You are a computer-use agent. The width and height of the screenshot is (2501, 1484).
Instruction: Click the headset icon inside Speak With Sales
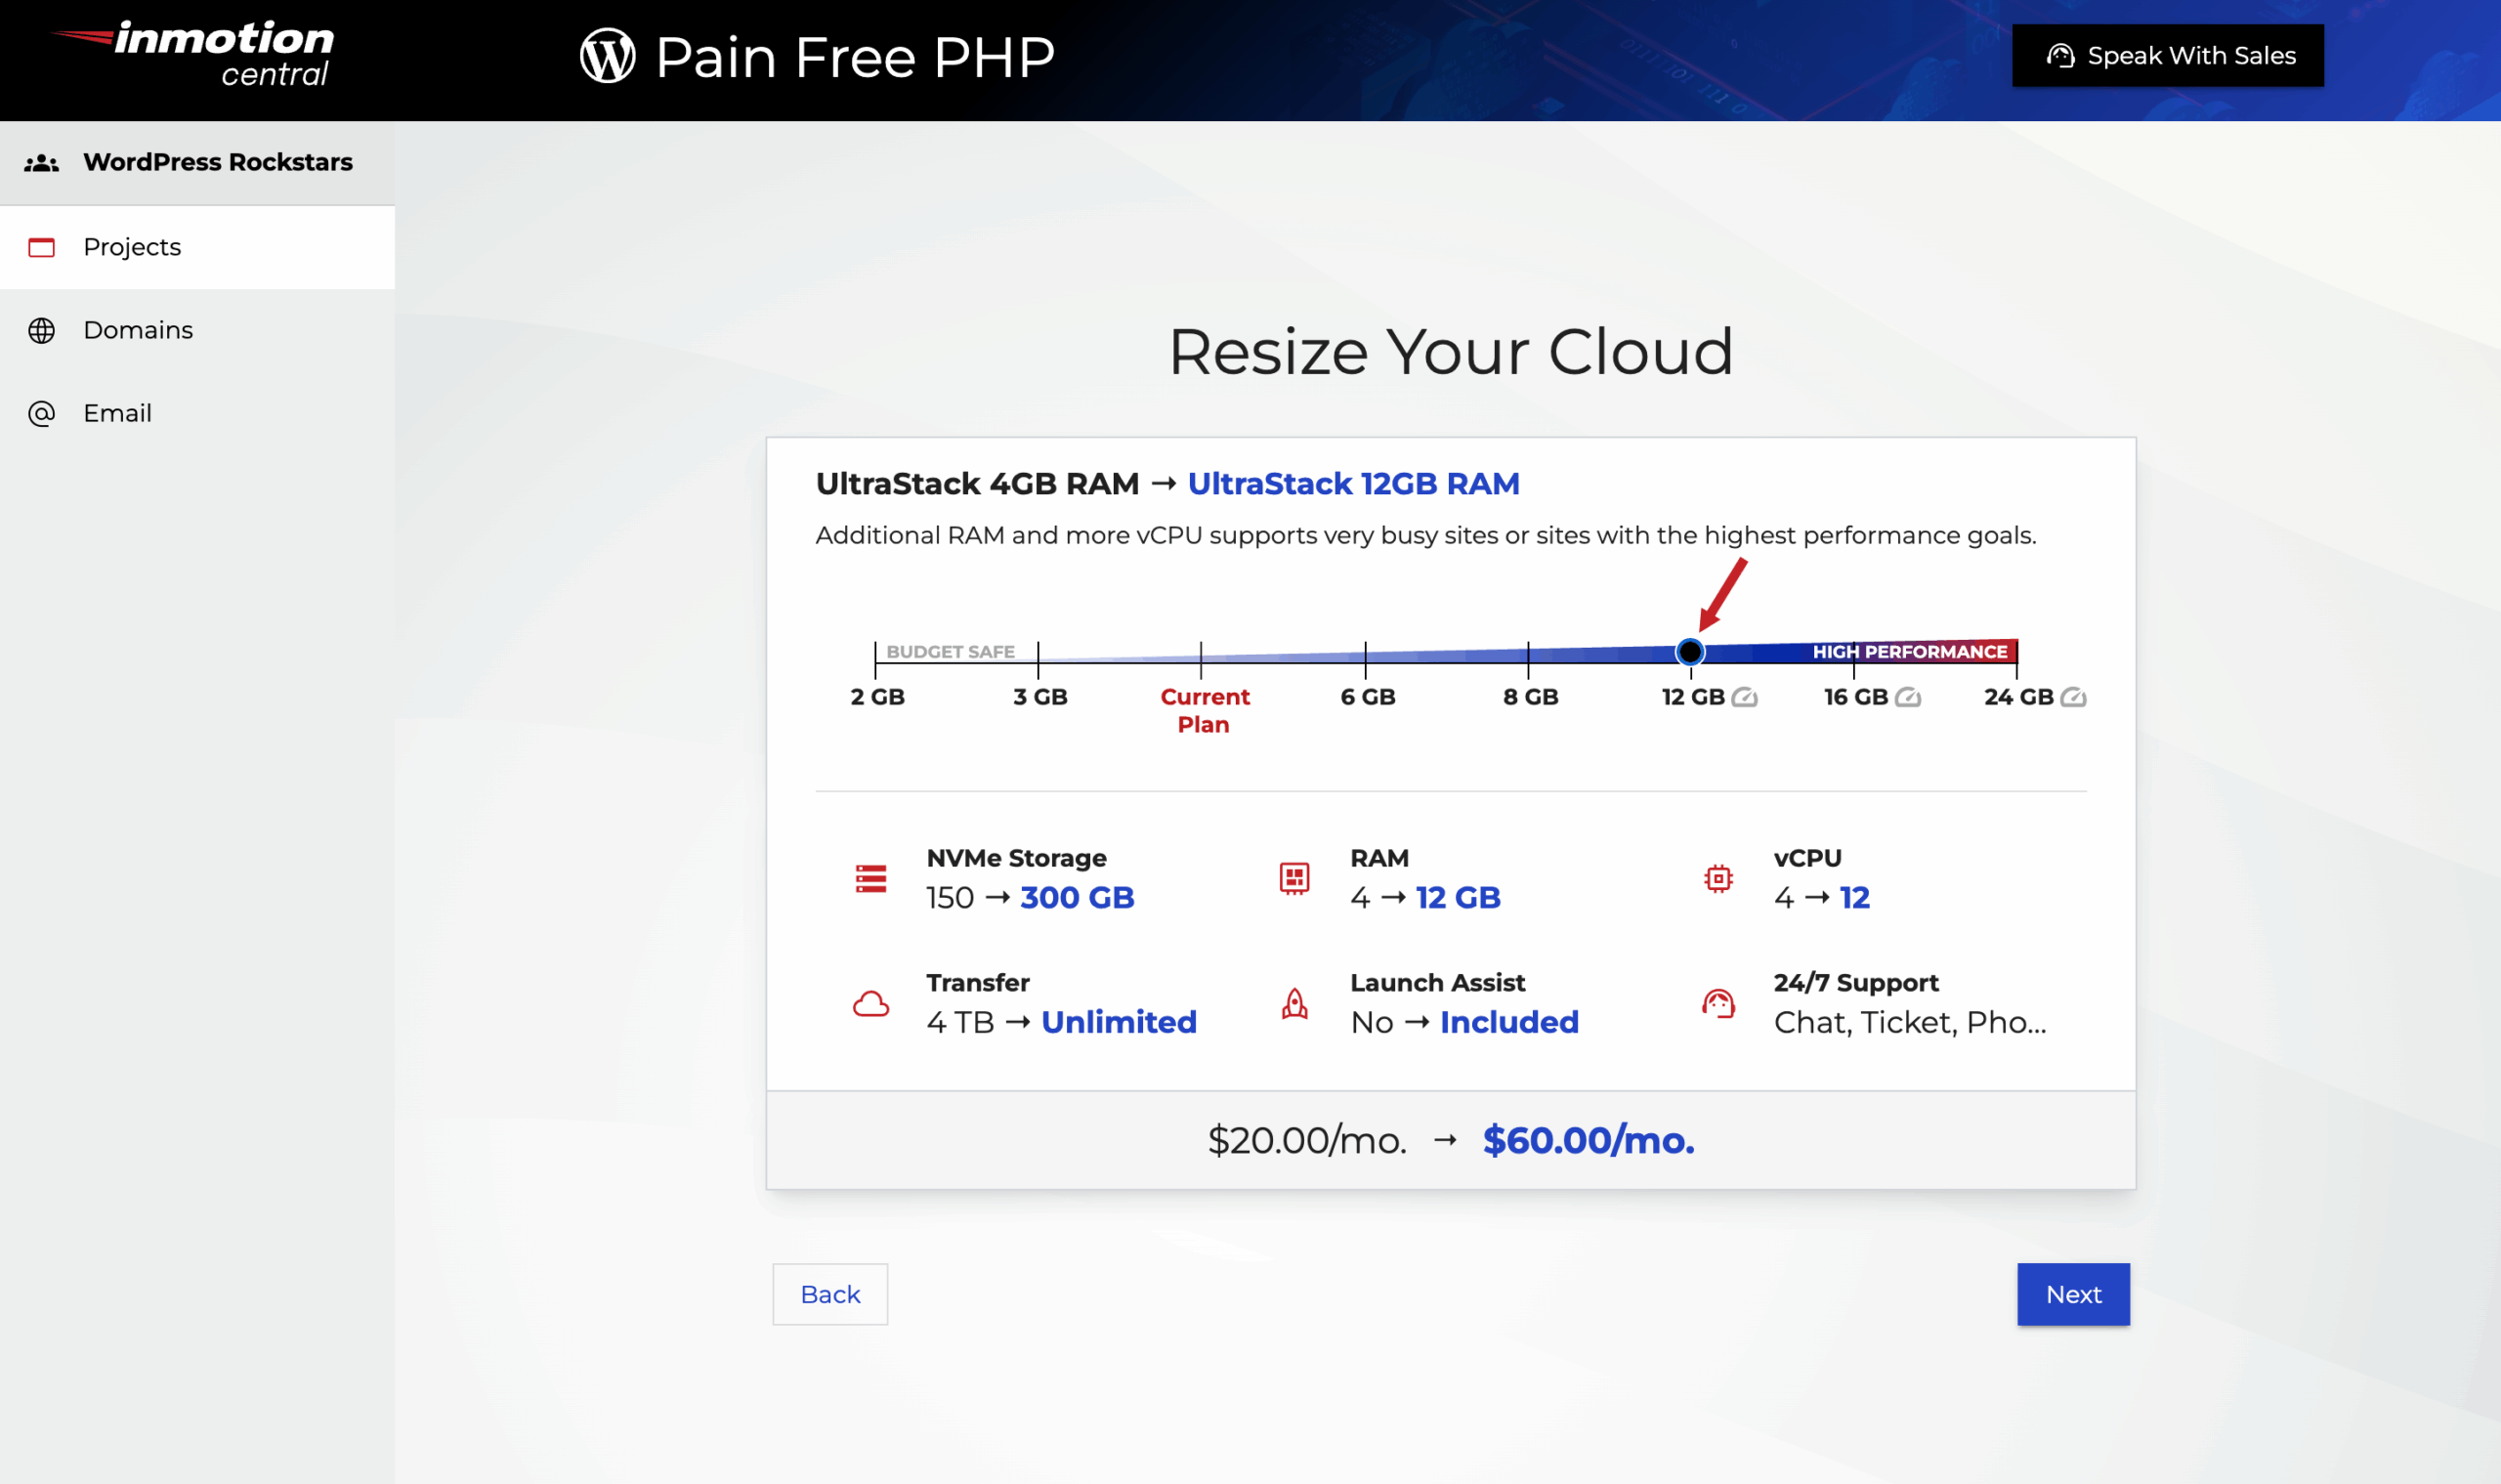[x=2062, y=56]
